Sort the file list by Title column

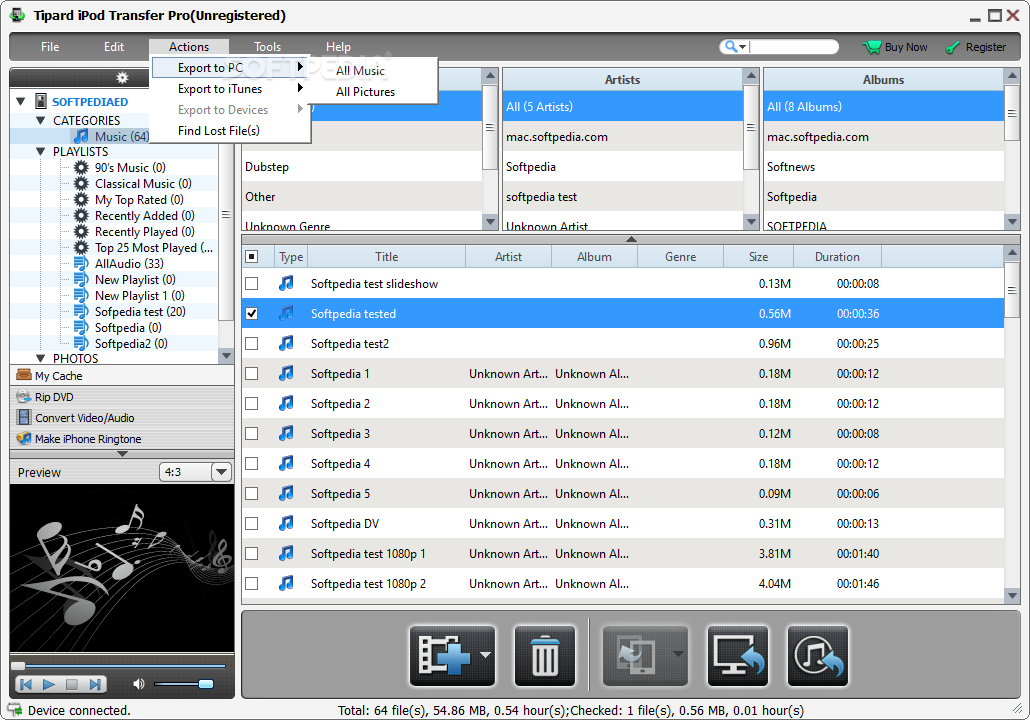coord(386,257)
